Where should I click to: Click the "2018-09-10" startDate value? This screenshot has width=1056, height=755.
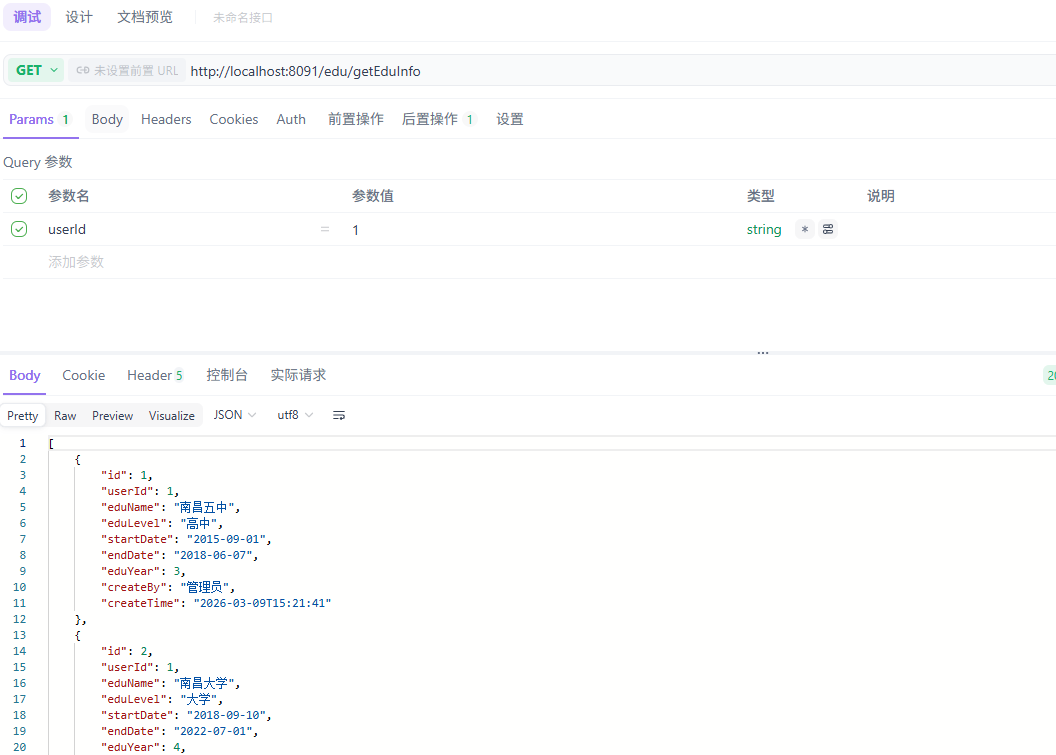(226, 715)
